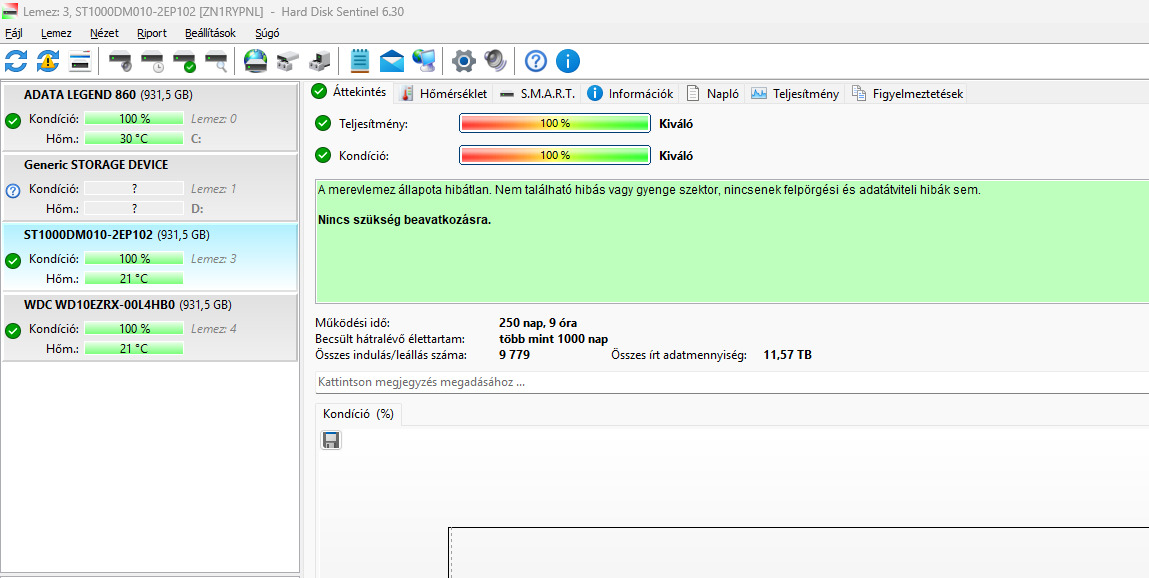This screenshot has width=1149, height=578.
Task: Open the Beállítások menu
Action: click(210, 33)
